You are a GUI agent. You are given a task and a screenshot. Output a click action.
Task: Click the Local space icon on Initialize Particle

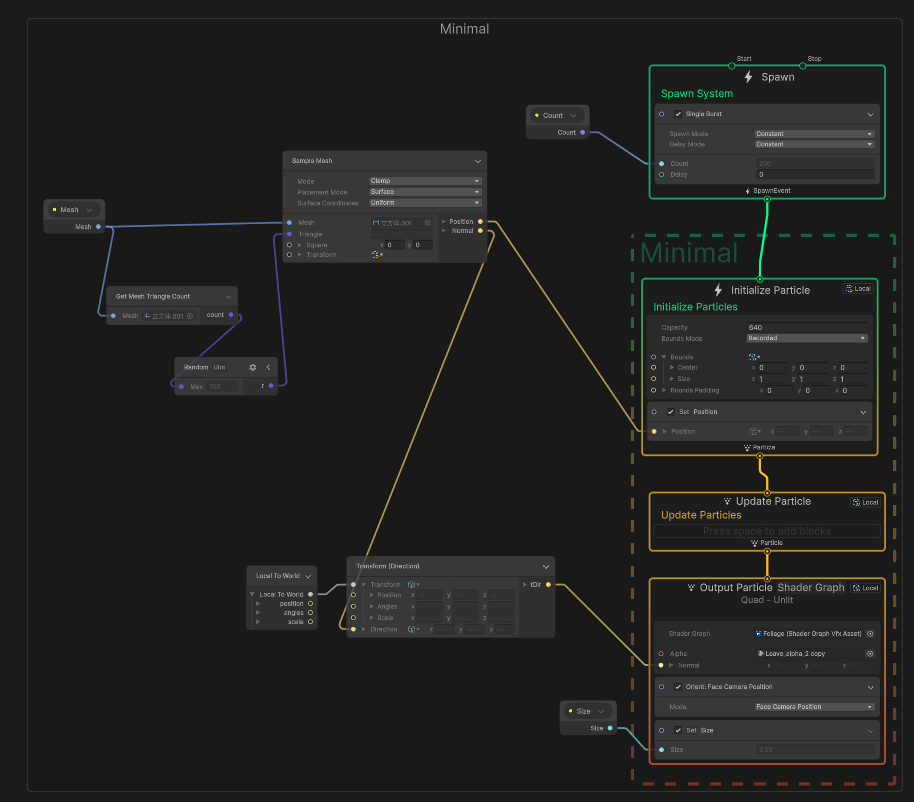(x=857, y=288)
